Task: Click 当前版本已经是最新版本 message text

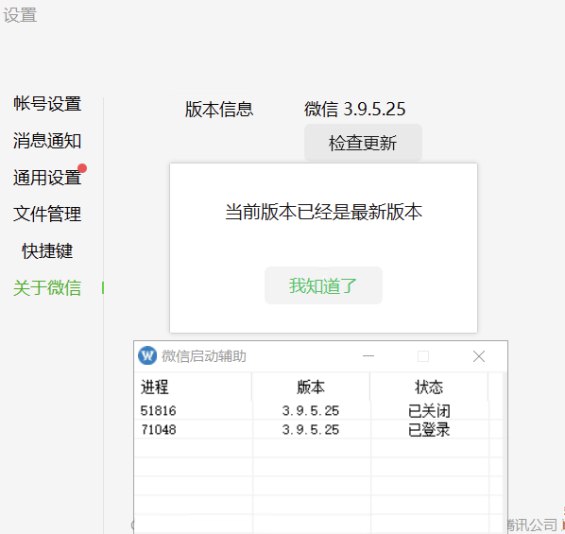Action: [324, 212]
